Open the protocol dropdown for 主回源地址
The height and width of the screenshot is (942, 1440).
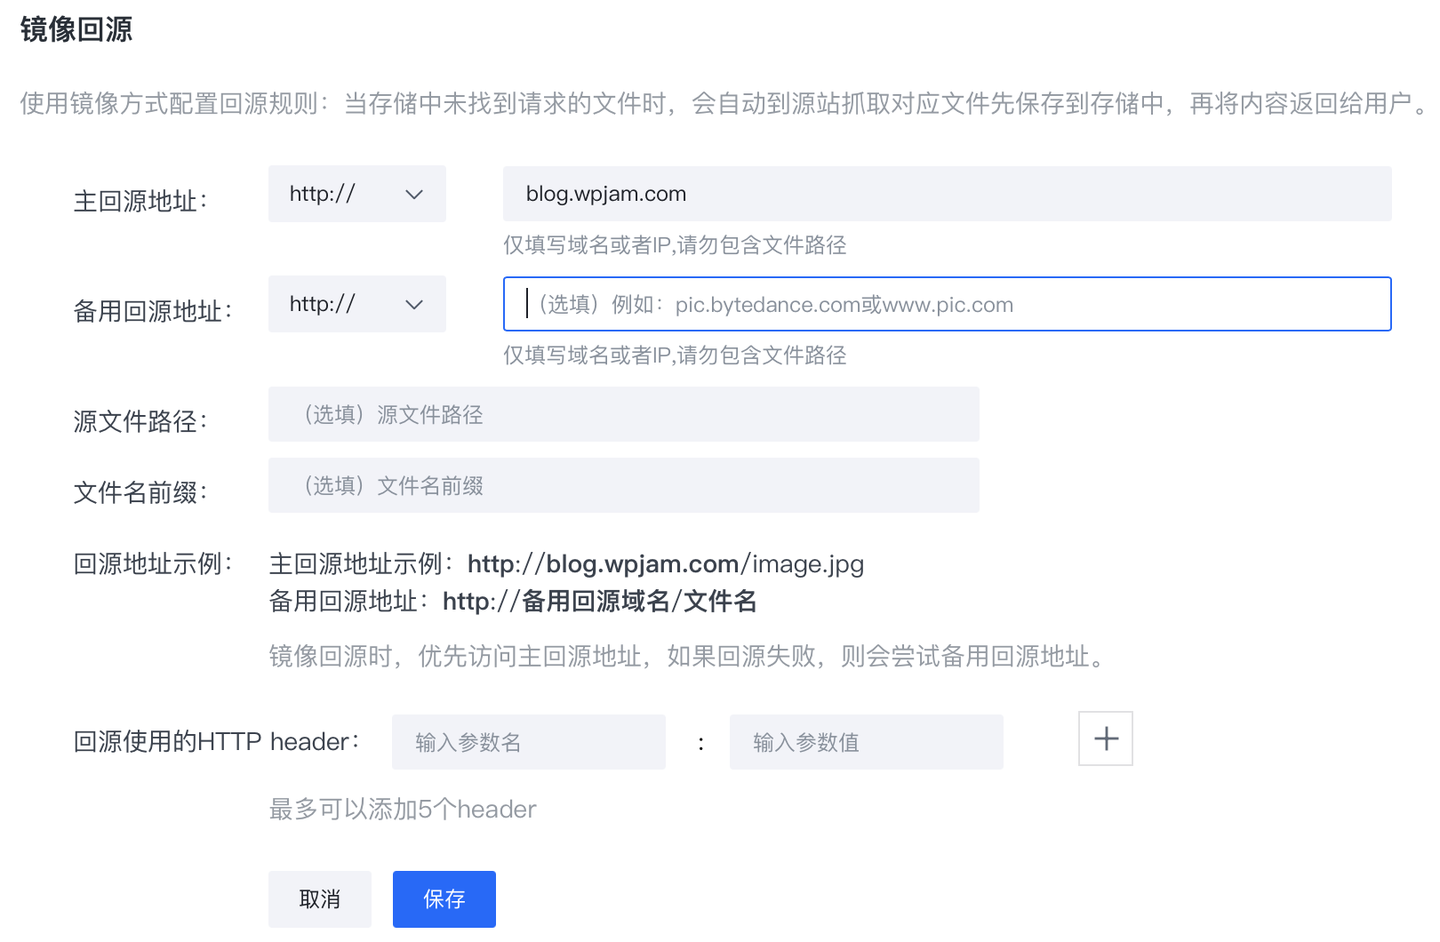click(357, 194)
